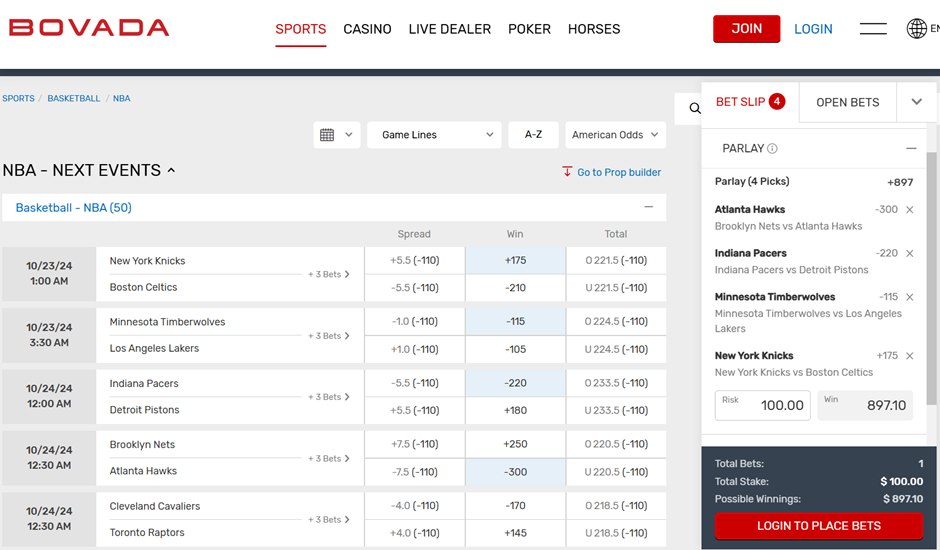Click the Win amount field
Screen dimensions: 940x550
coord(865,405)
